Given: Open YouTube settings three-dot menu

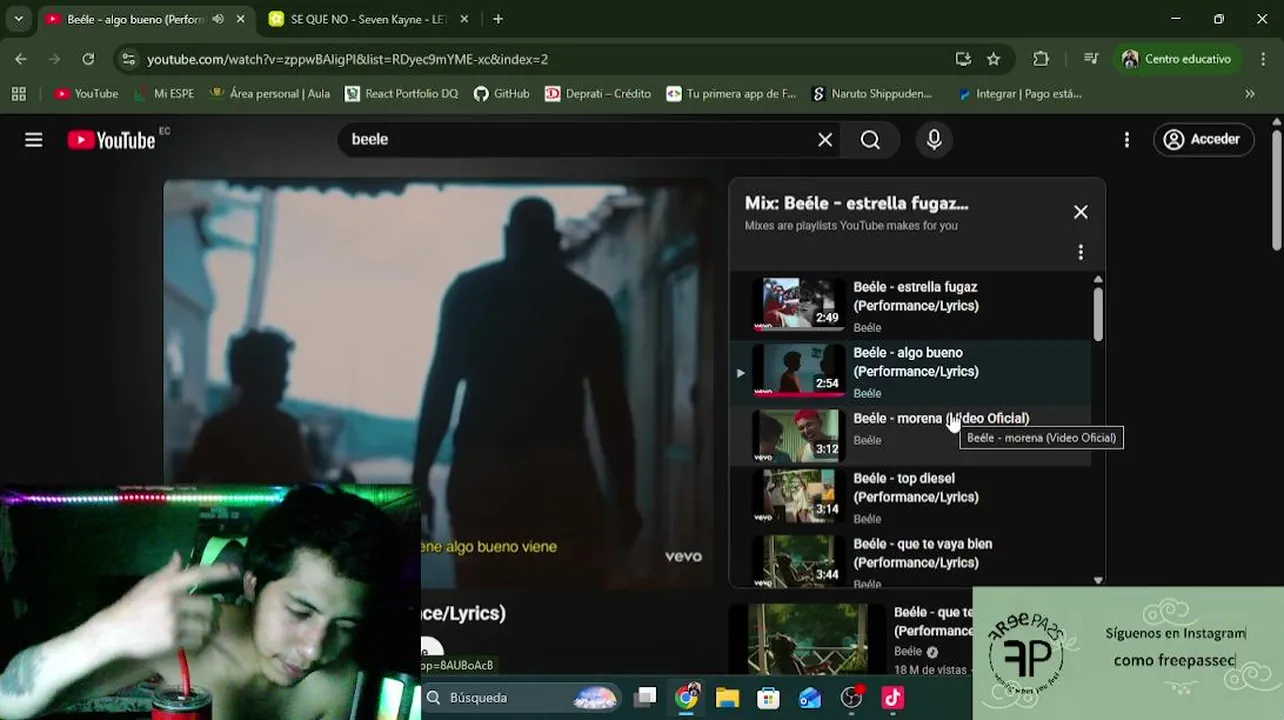Looking at the screenshot, I should click(1127, 140).
